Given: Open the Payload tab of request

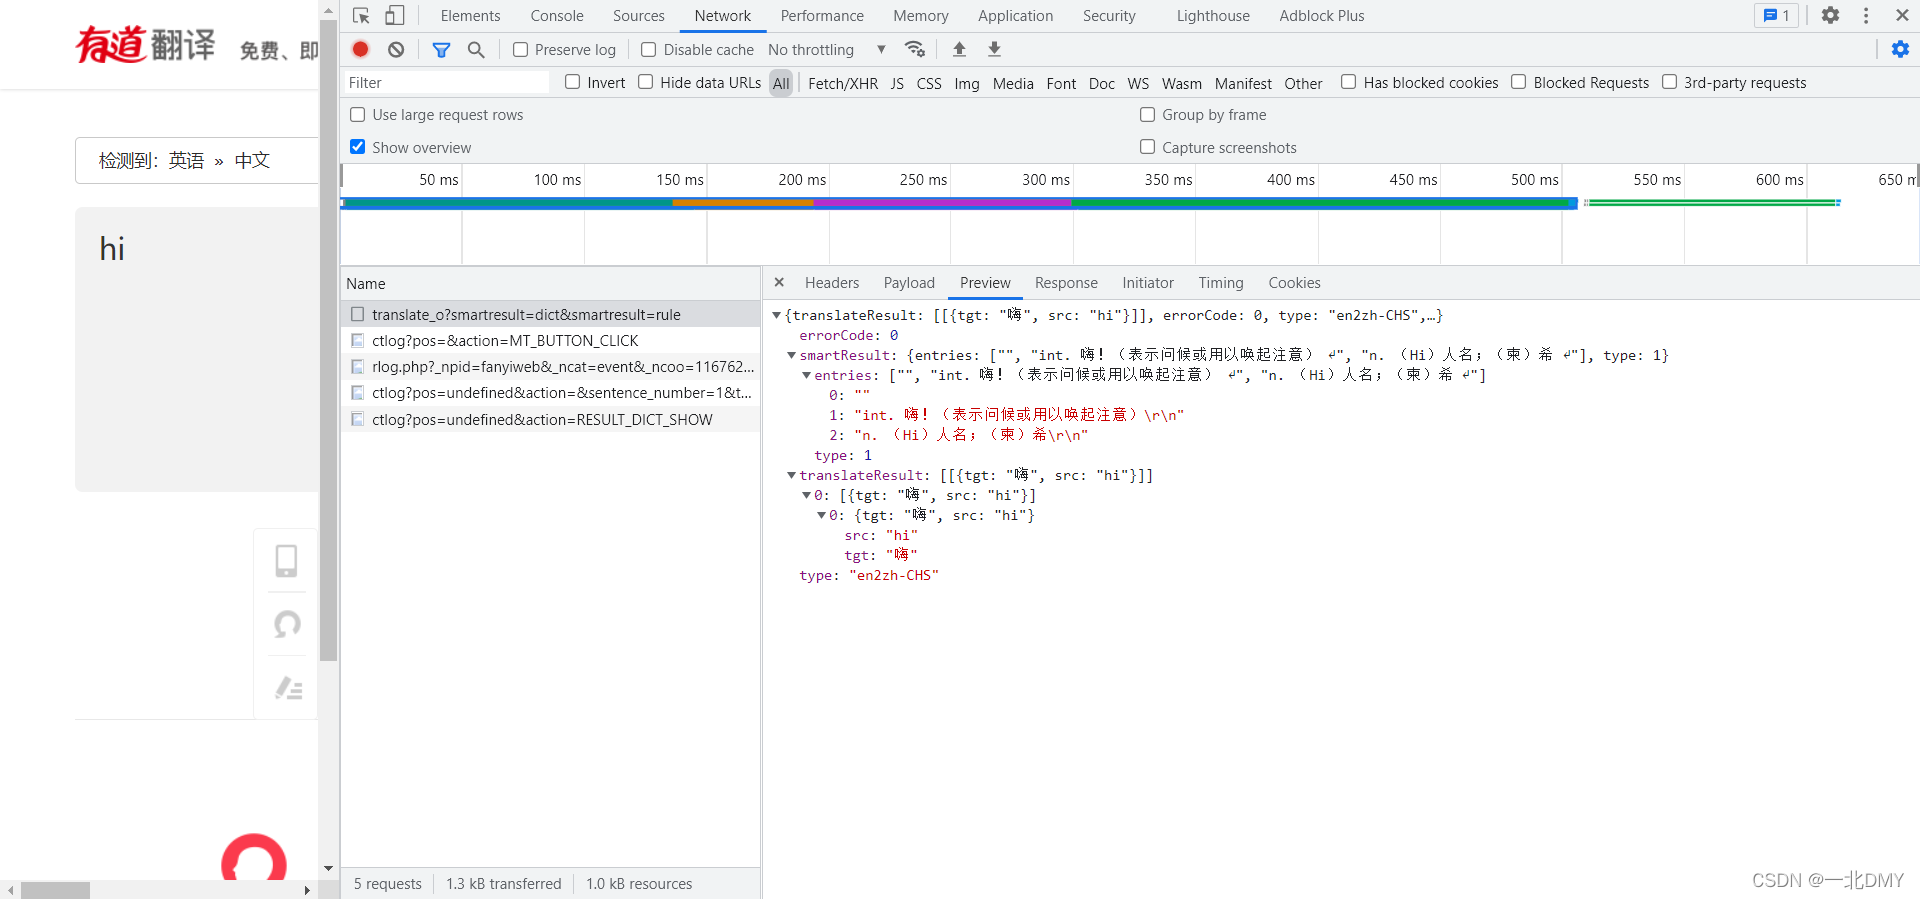Looking at the screenshot, I should [909, 283].
